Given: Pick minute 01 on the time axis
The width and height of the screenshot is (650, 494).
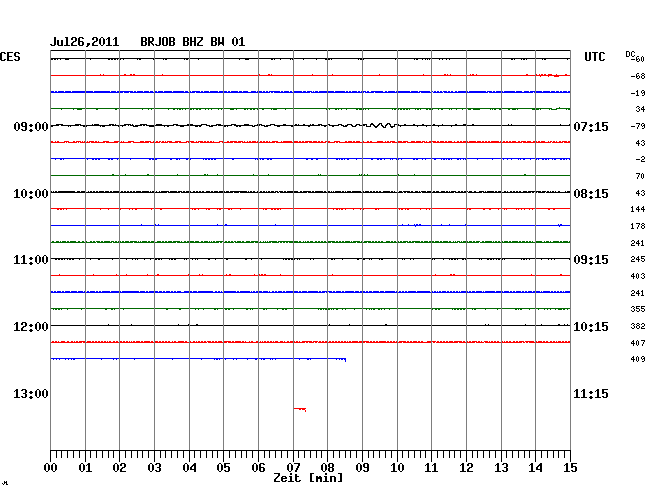Looking at the screenshot, I should click(85, 468).
